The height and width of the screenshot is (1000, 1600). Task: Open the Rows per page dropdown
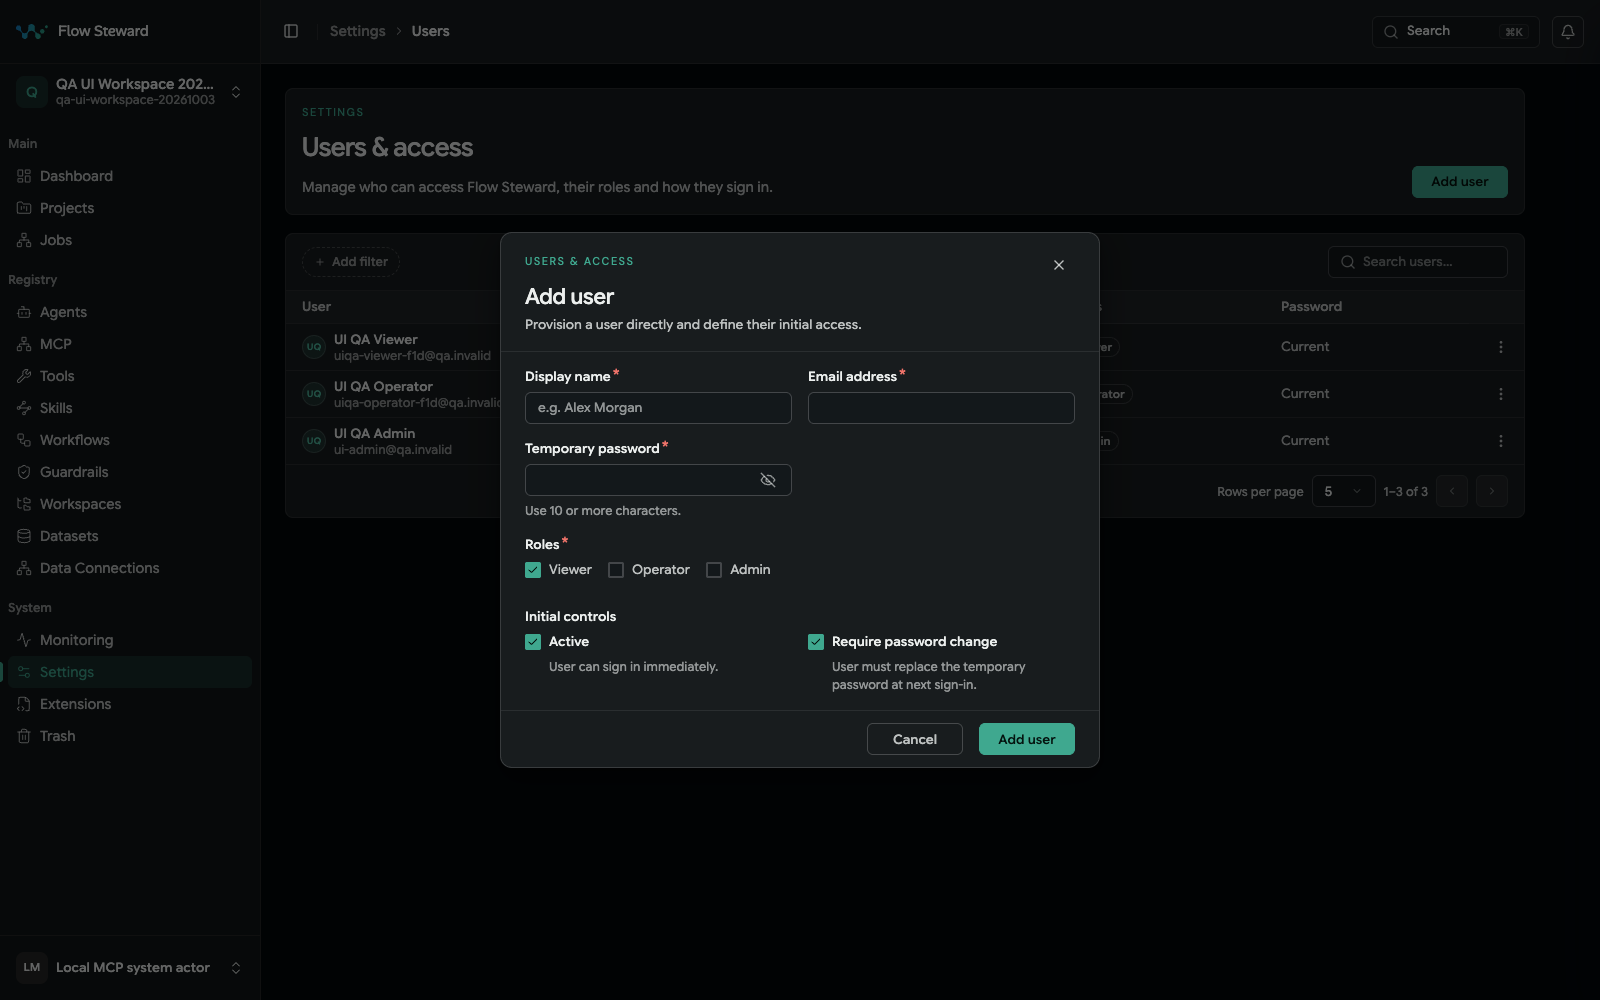pyautogui.click(x=1344, y=491)
